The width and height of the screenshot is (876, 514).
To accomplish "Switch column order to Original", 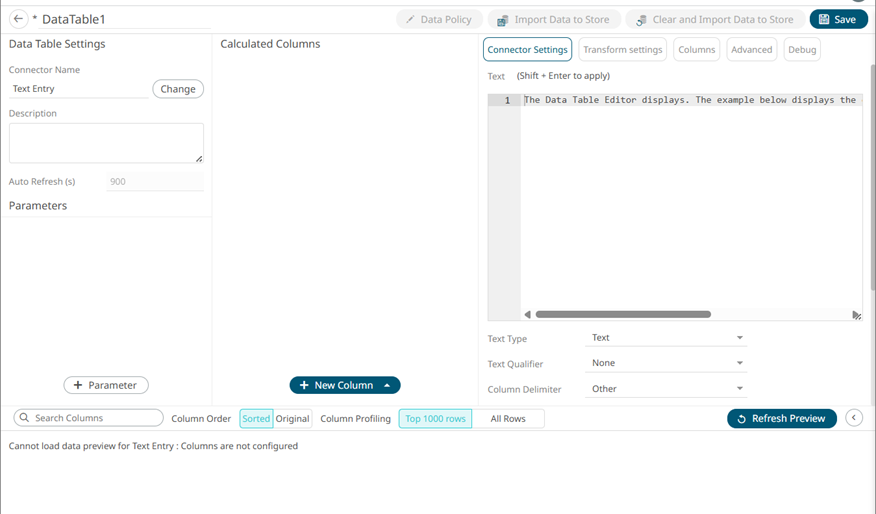I will pos(292,418).
